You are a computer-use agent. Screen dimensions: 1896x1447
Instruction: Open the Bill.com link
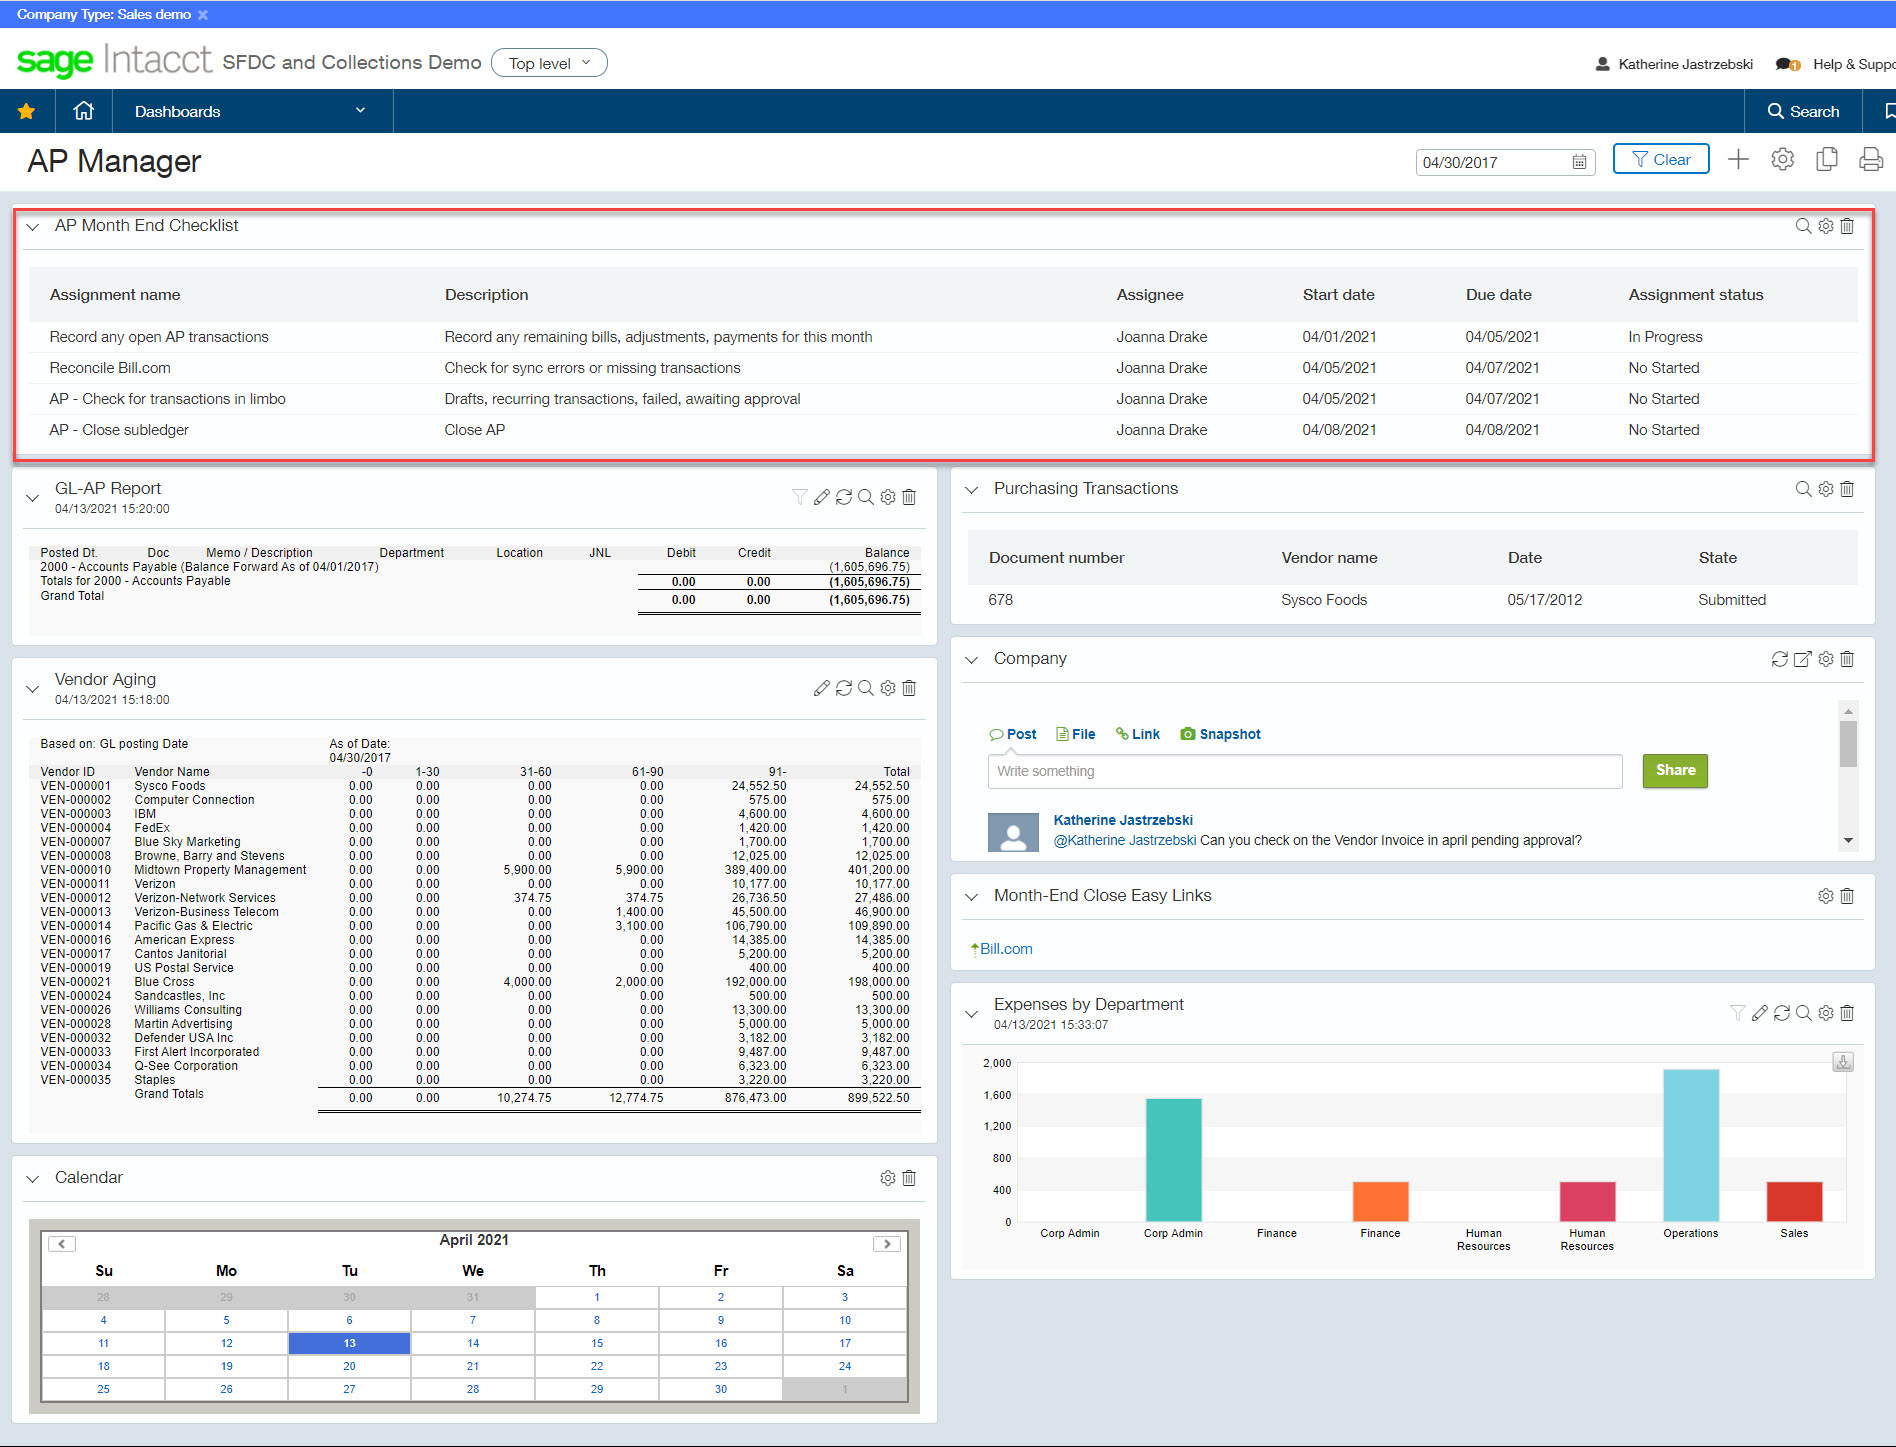[1005, 949]
